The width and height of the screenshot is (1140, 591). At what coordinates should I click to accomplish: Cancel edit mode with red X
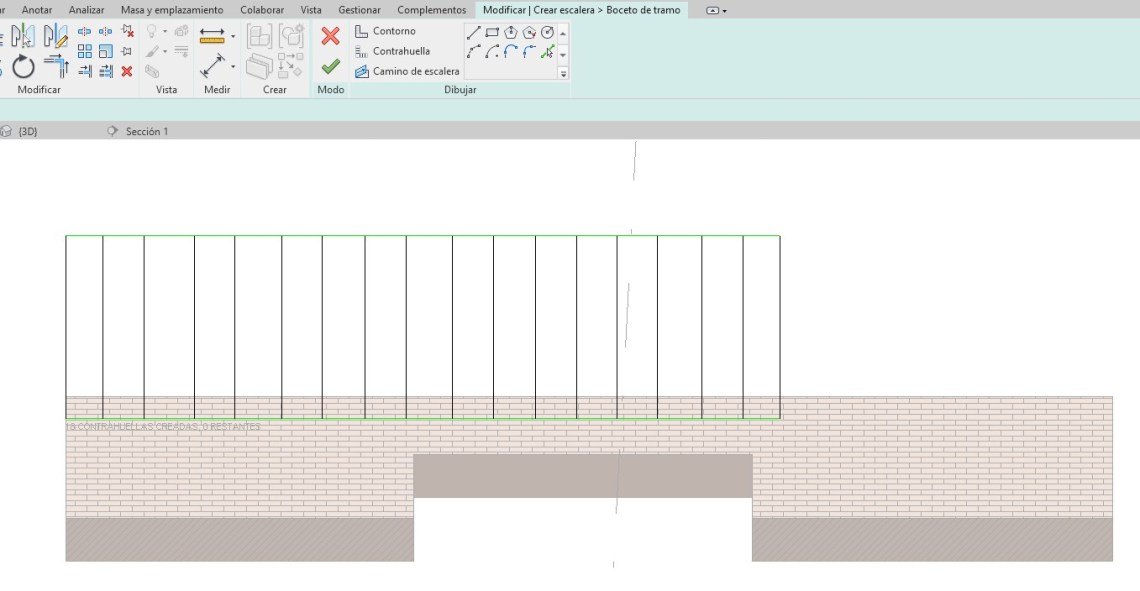(x=330, y=37)
